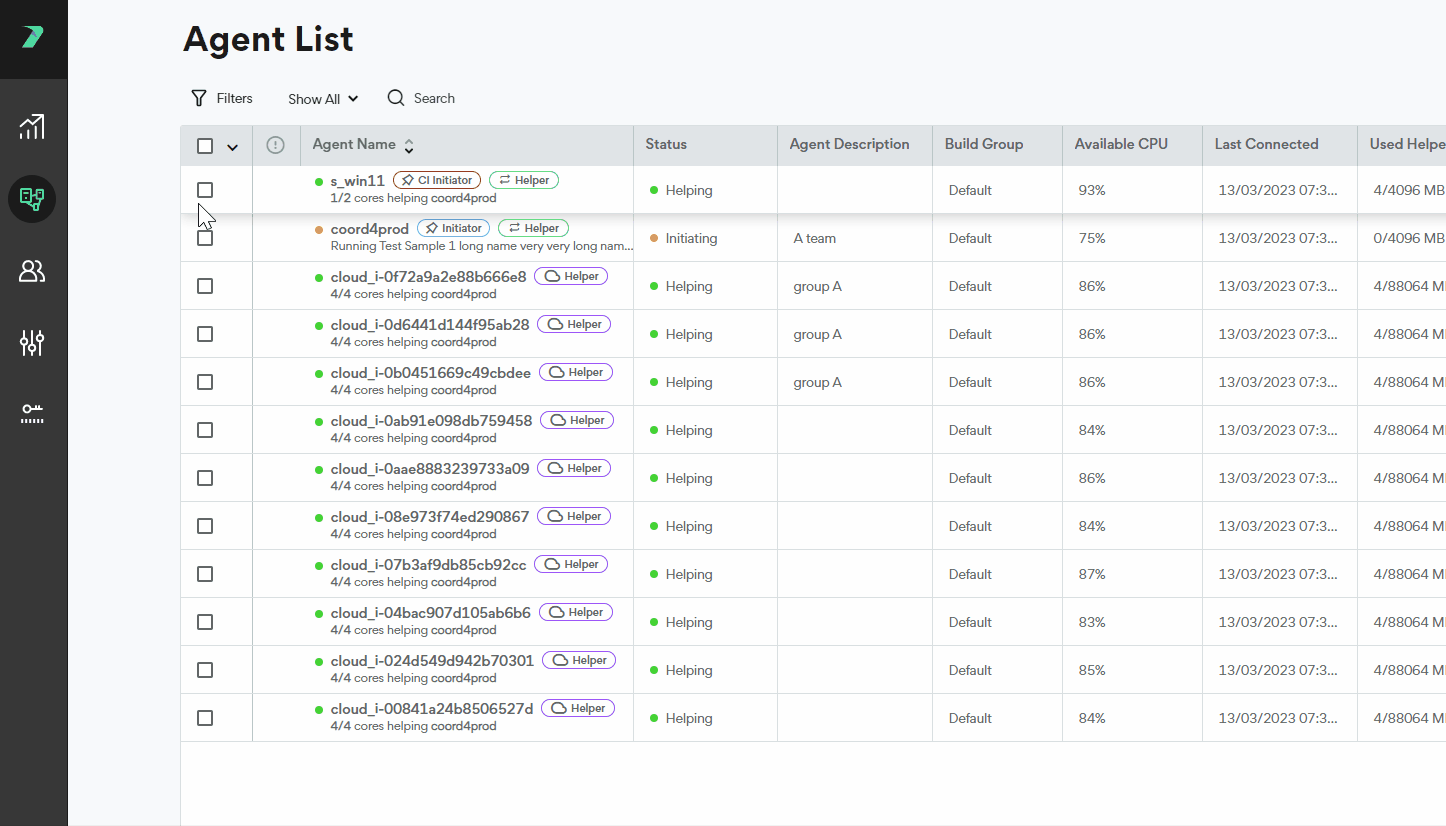Click the Filters funnel icon
The image size is (1446, 826).
(x=199, y=98)
